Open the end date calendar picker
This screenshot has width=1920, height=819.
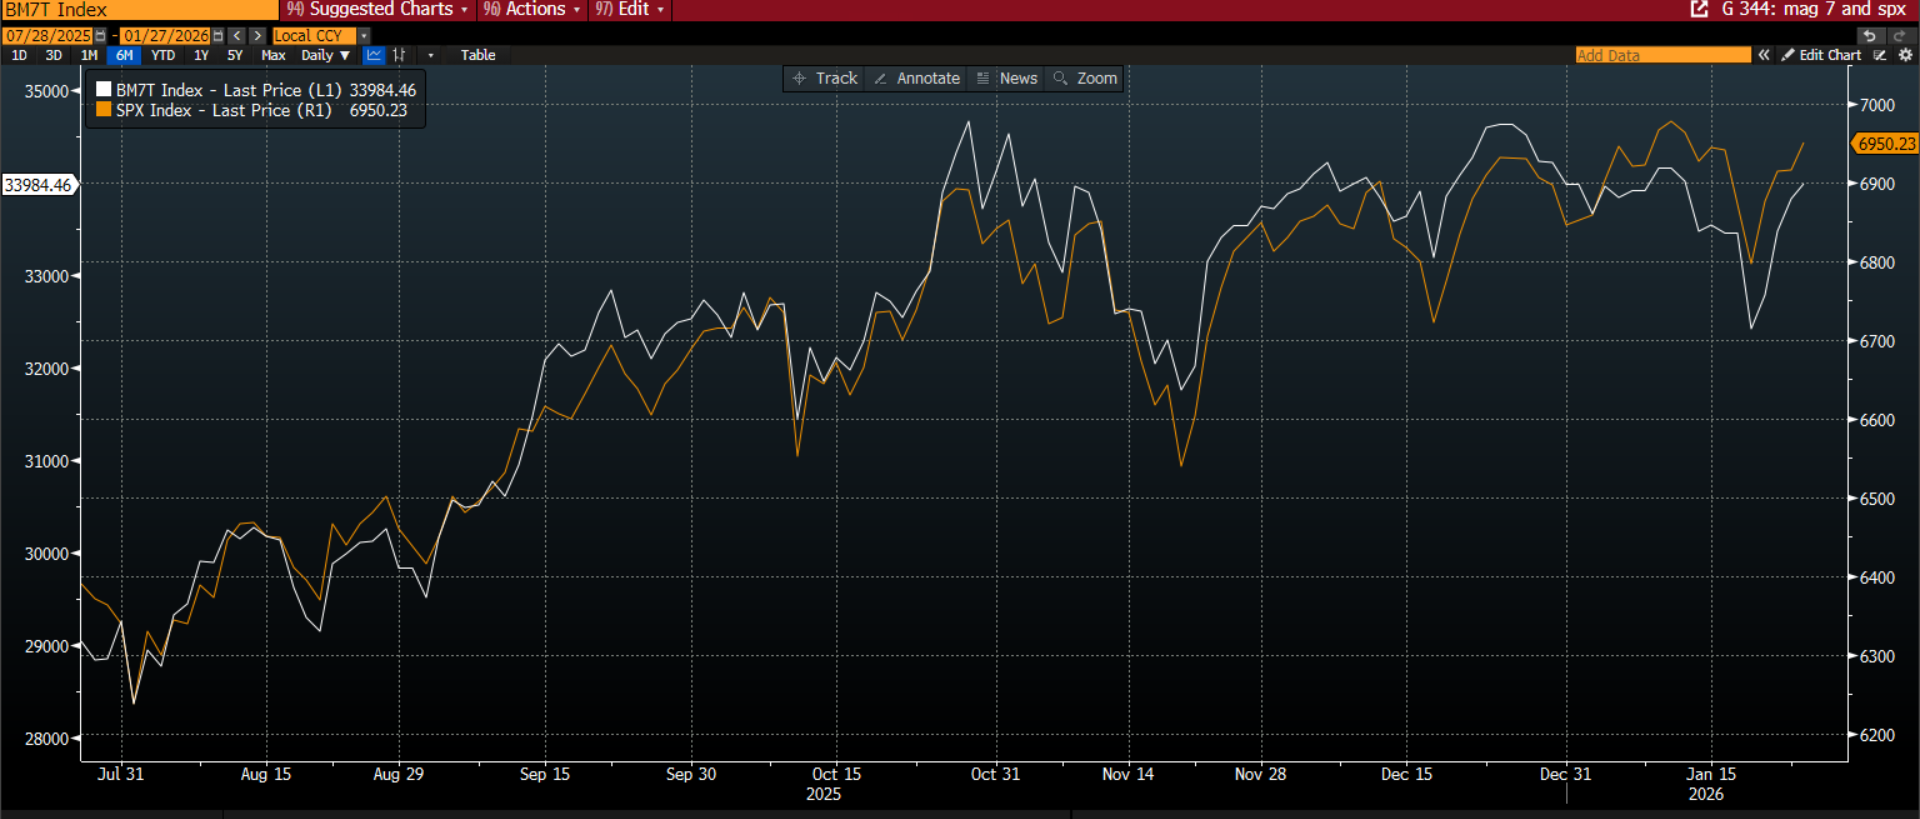218,36
